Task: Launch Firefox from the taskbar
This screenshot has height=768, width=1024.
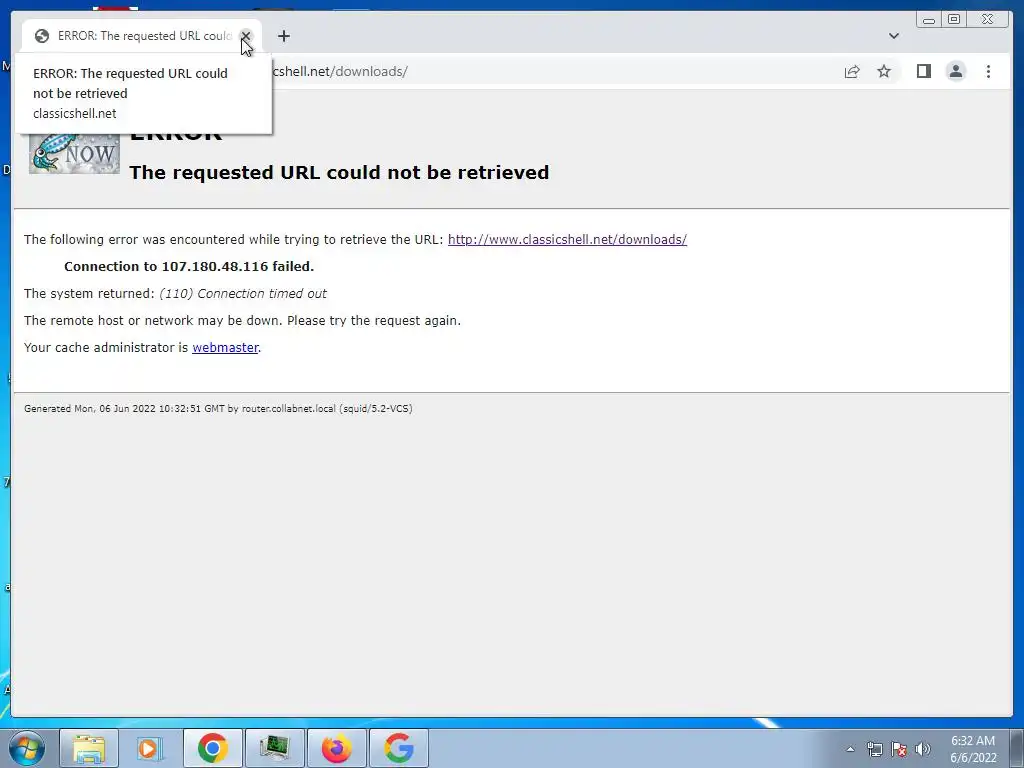Action: tap(336, 748)
